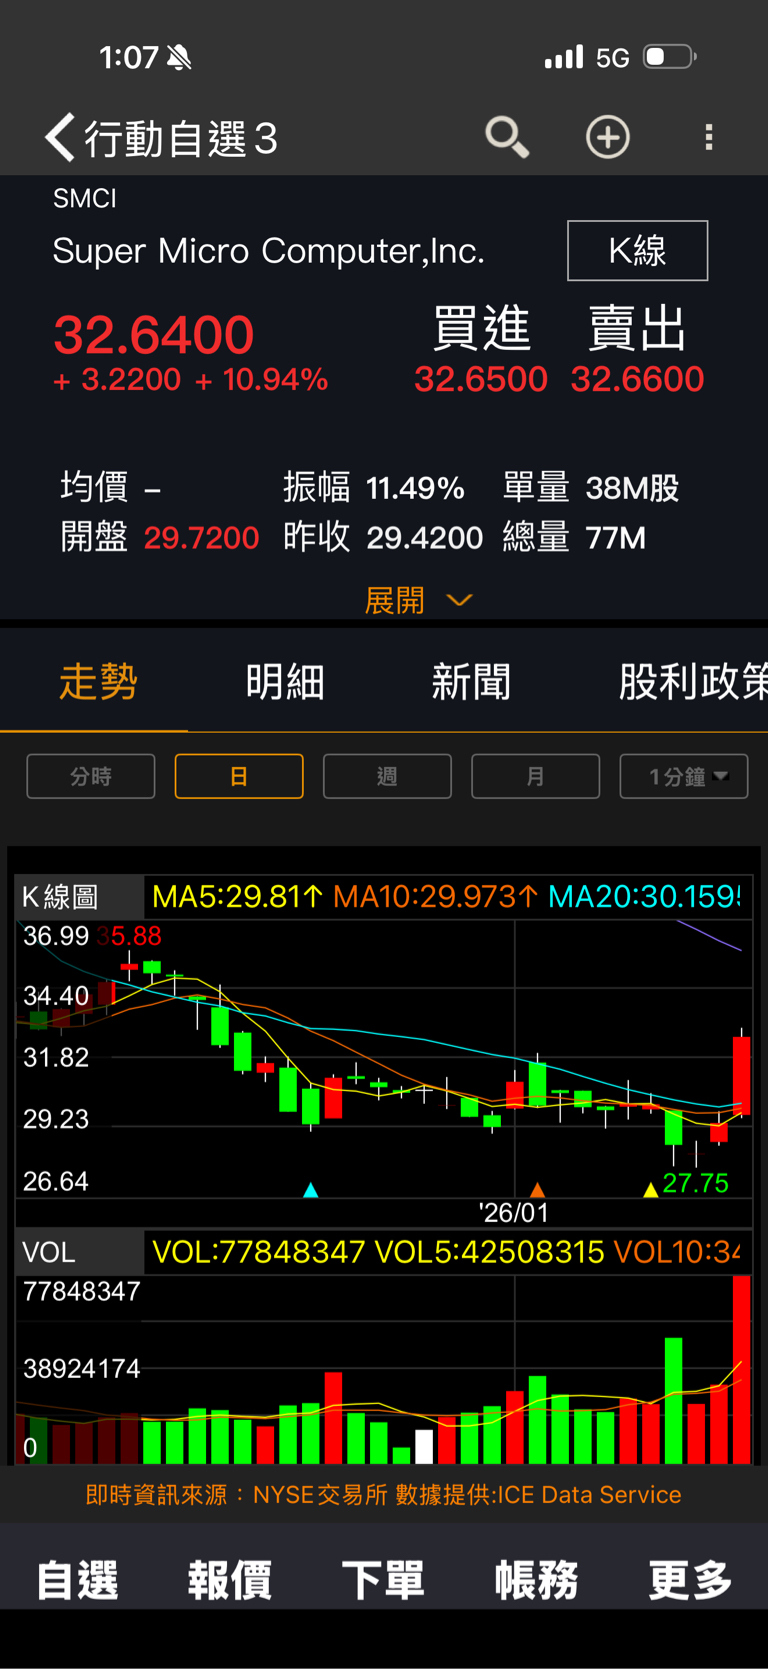Switch to the 明細 tab
This screenshot has width=768, height=1669.
point(285,682)
